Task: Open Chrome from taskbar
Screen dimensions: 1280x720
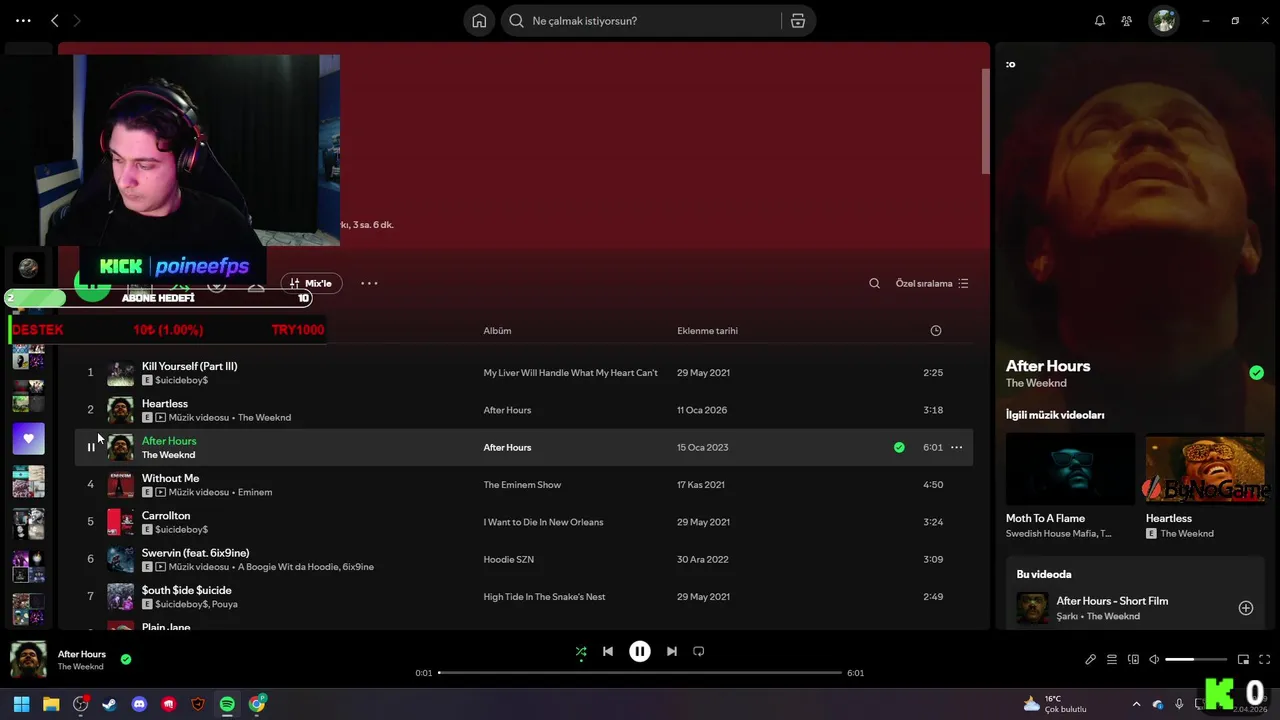Action: [257, 704]
